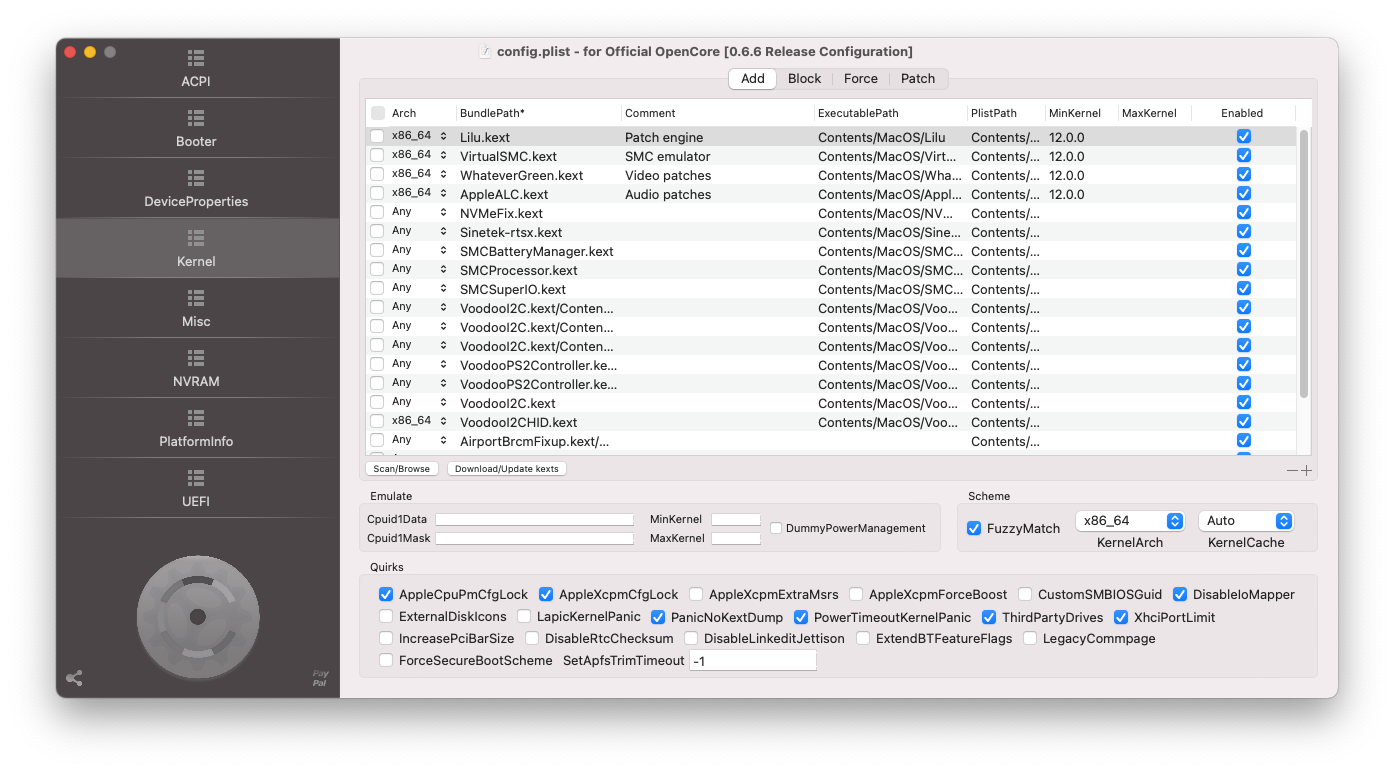Open the Arch selector for SMCBatteryManager.kext

(420, 251)
